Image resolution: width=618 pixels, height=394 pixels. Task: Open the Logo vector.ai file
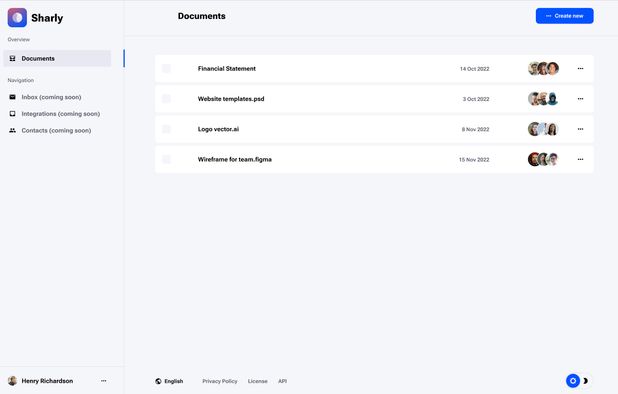tap(218, 129)
